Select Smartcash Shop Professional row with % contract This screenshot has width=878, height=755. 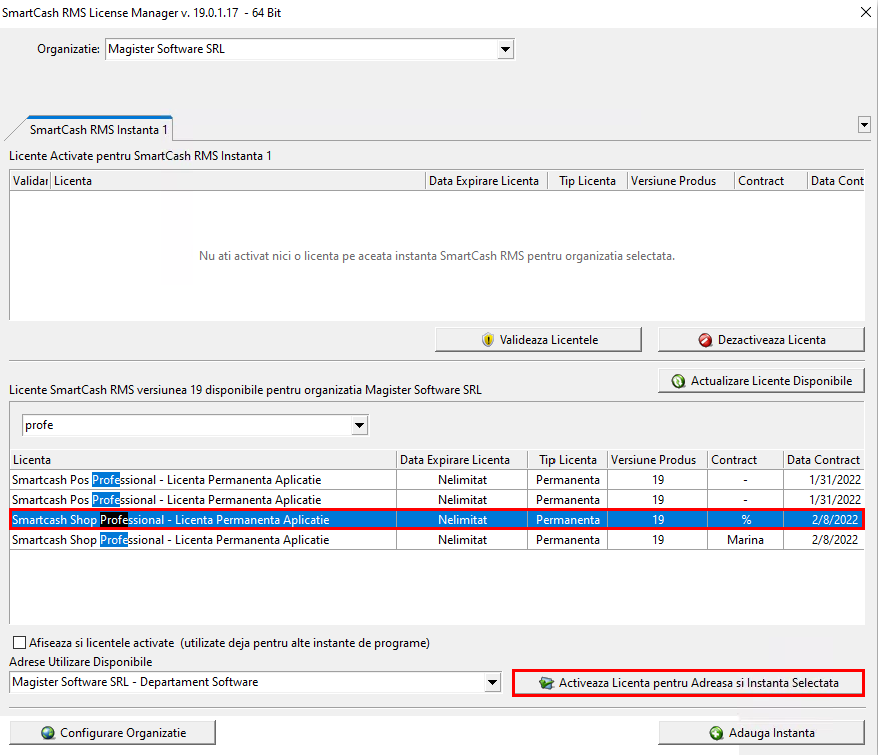(x=437, y=520)
